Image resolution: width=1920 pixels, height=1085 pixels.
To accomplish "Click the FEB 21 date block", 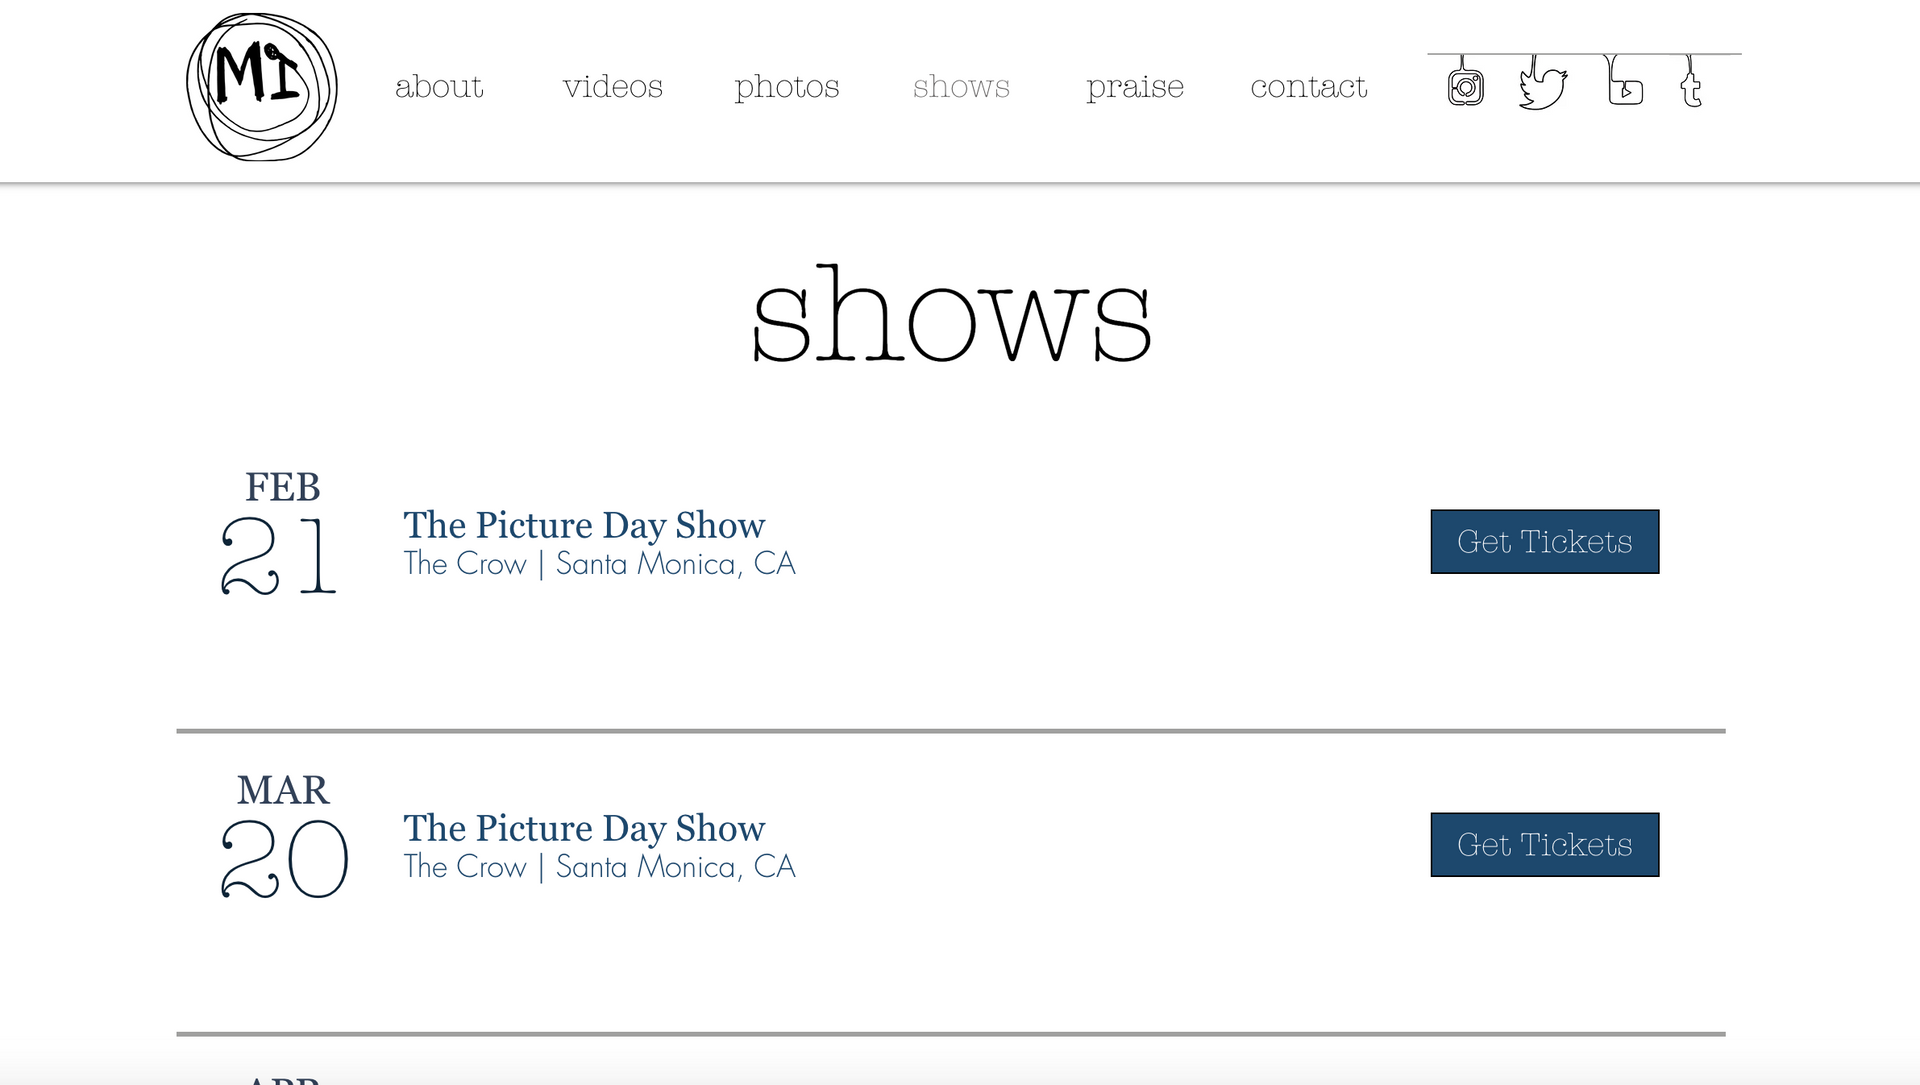I will 281,533.
